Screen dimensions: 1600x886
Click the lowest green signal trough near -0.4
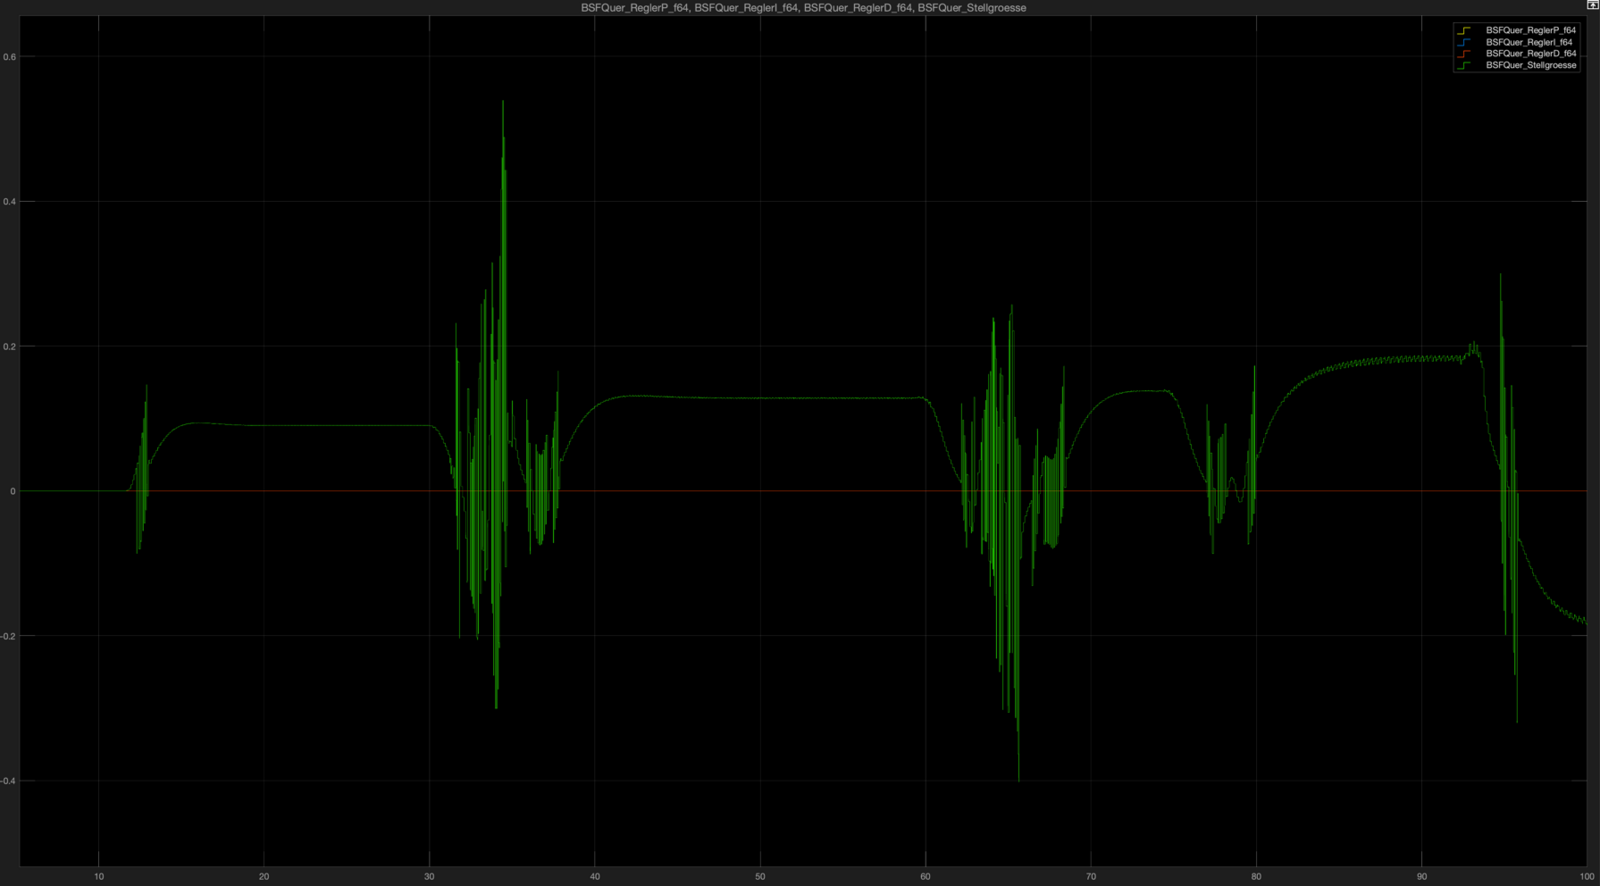pyautogui.click(x=1019, y=780)
